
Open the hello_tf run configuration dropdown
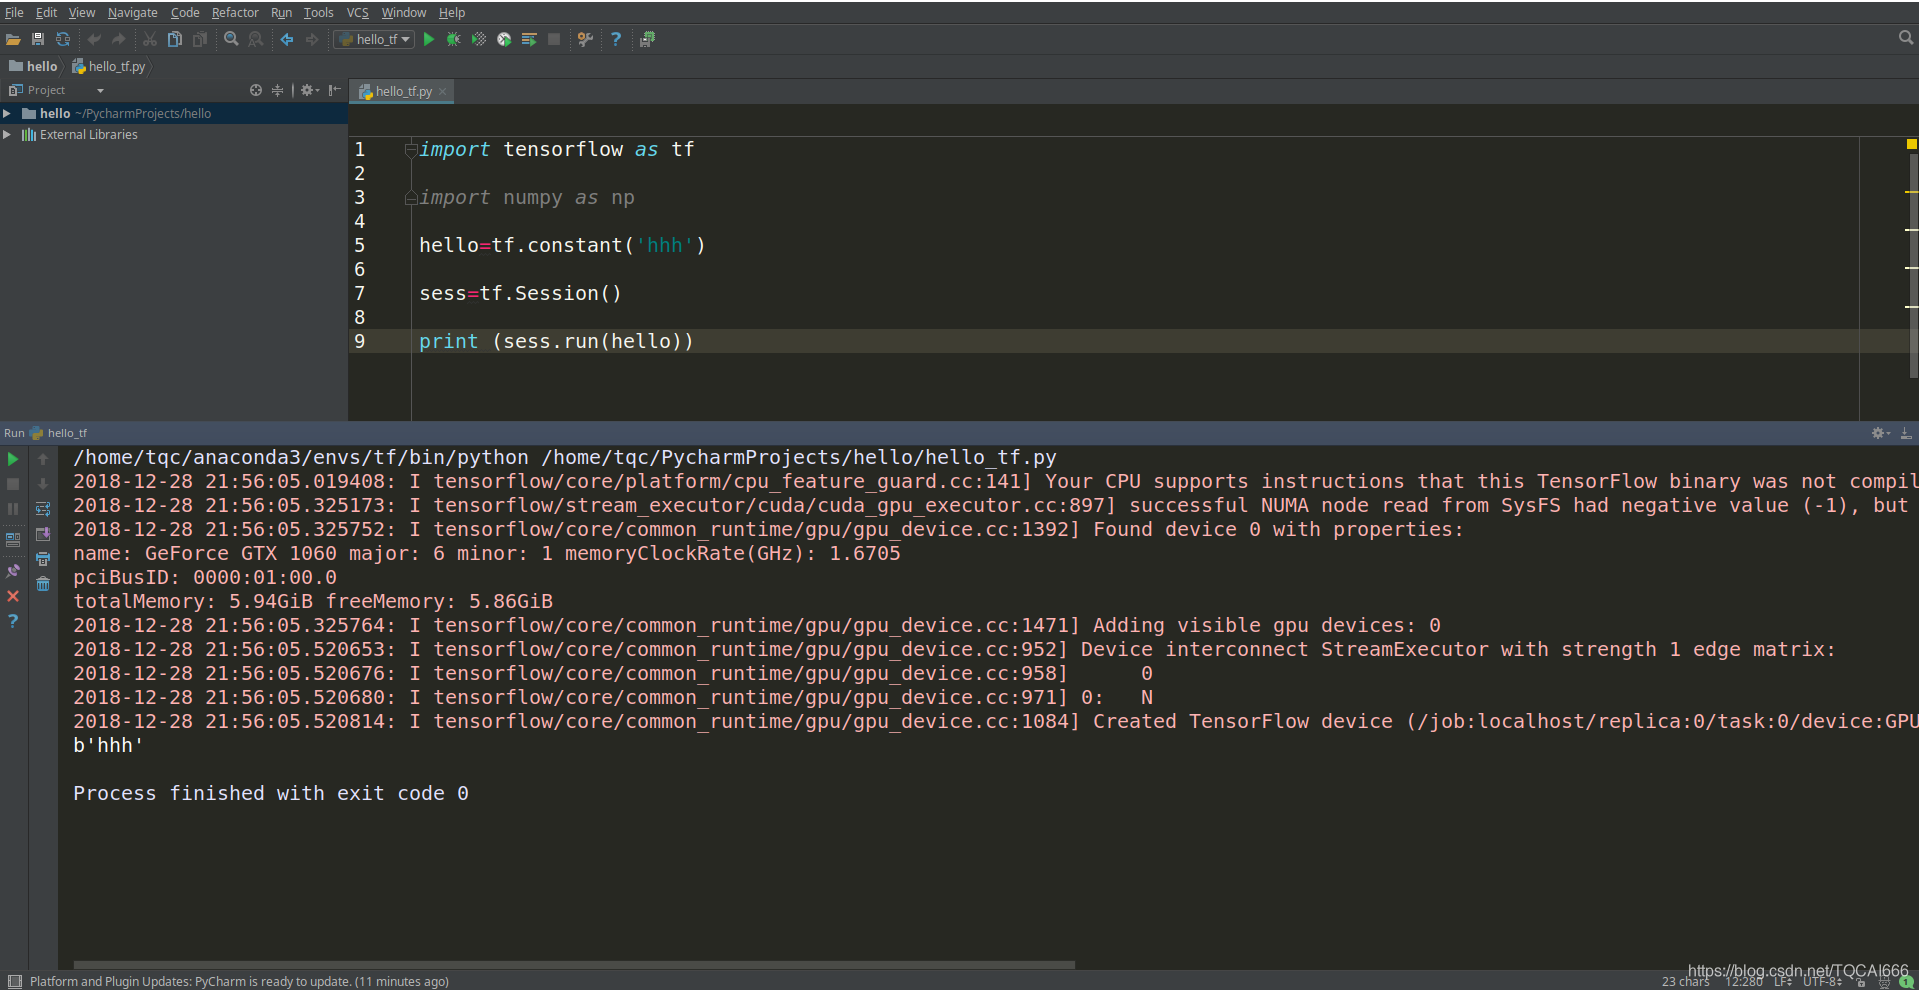pyautogui.click(x=374, y=39)
